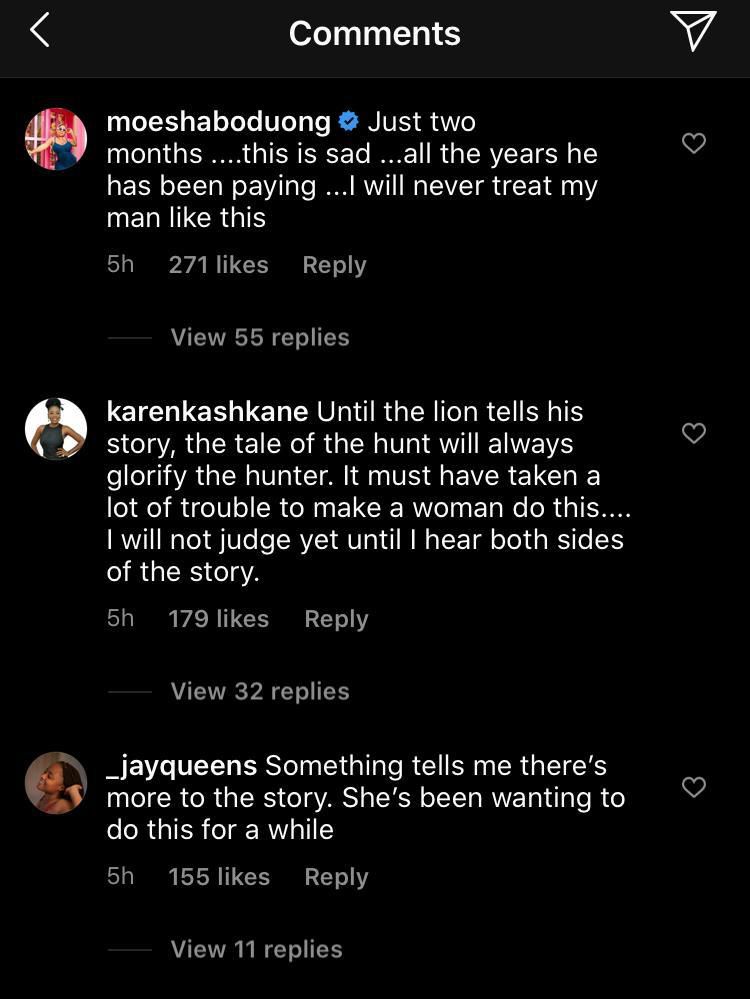Expand View 11 replies
Image resolution: width=750 pixels, height=999 pixels.
pyautogui.click(x=256, y=949)
